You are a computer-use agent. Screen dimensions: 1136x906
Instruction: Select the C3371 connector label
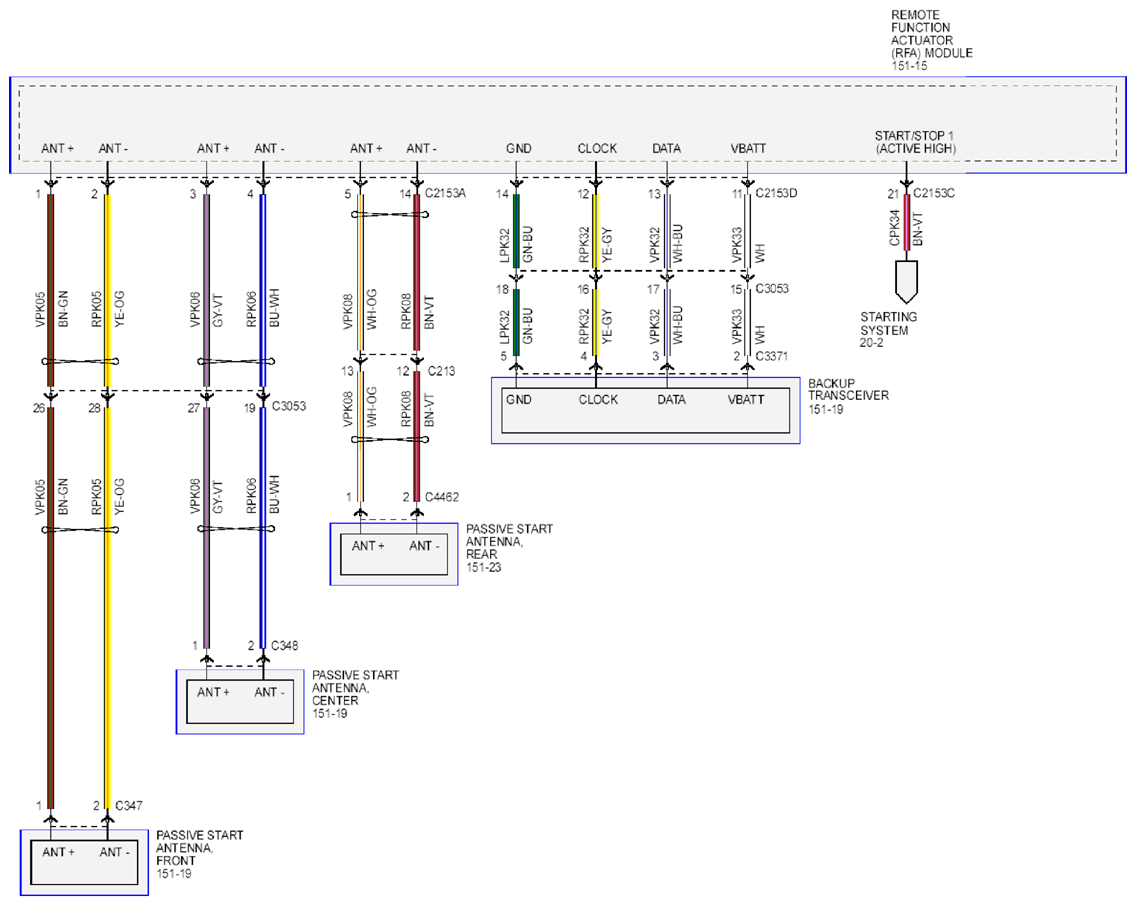click(772, 356)
